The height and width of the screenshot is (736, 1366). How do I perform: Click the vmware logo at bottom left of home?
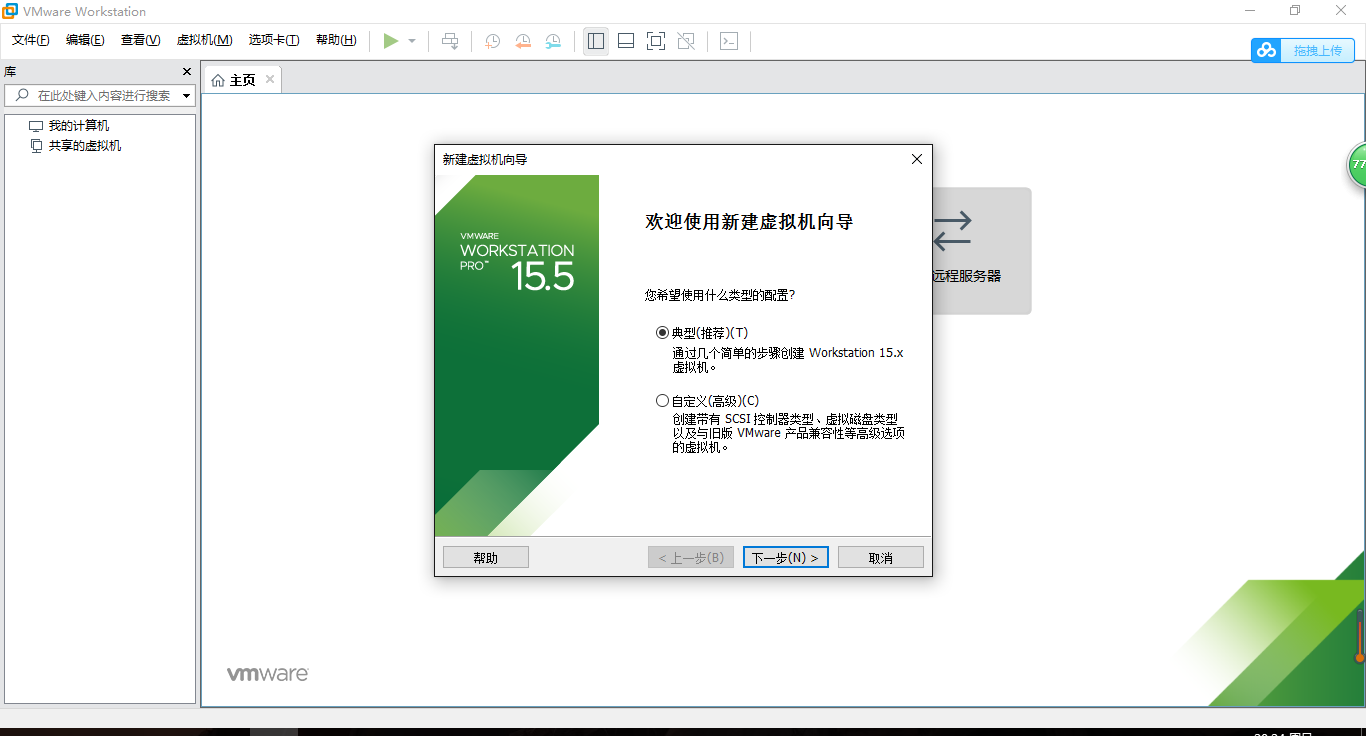pyautogui.click(x=267, y=674)
